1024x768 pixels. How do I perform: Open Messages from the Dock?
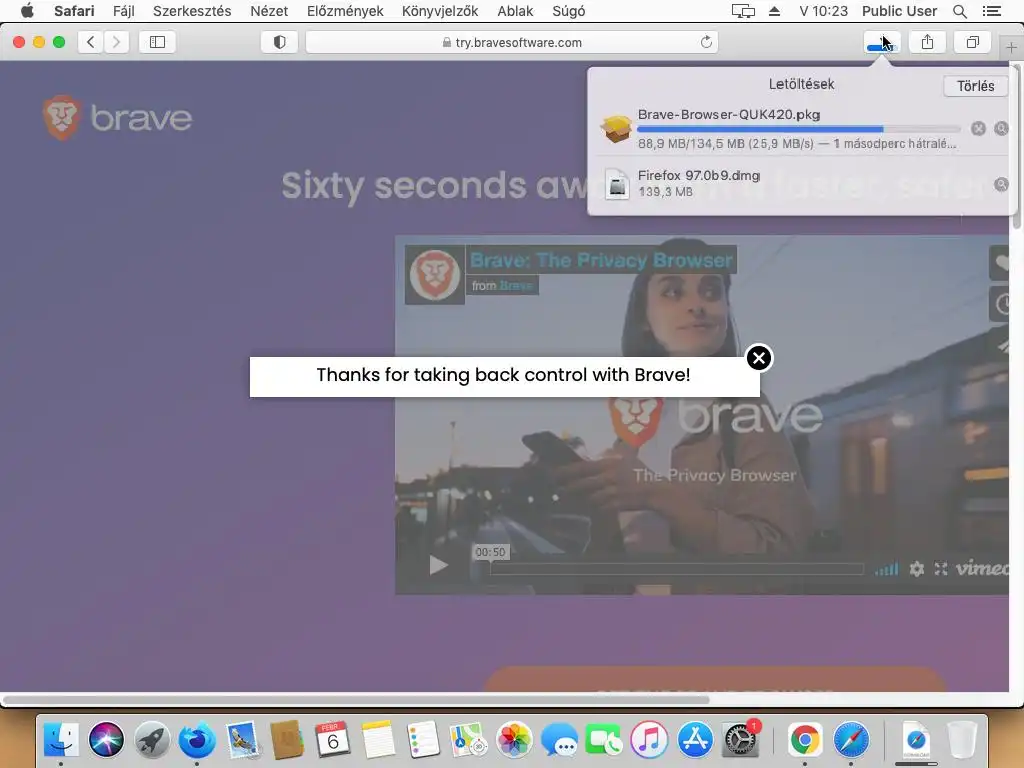pyautogui.click(x=559, y=740)
